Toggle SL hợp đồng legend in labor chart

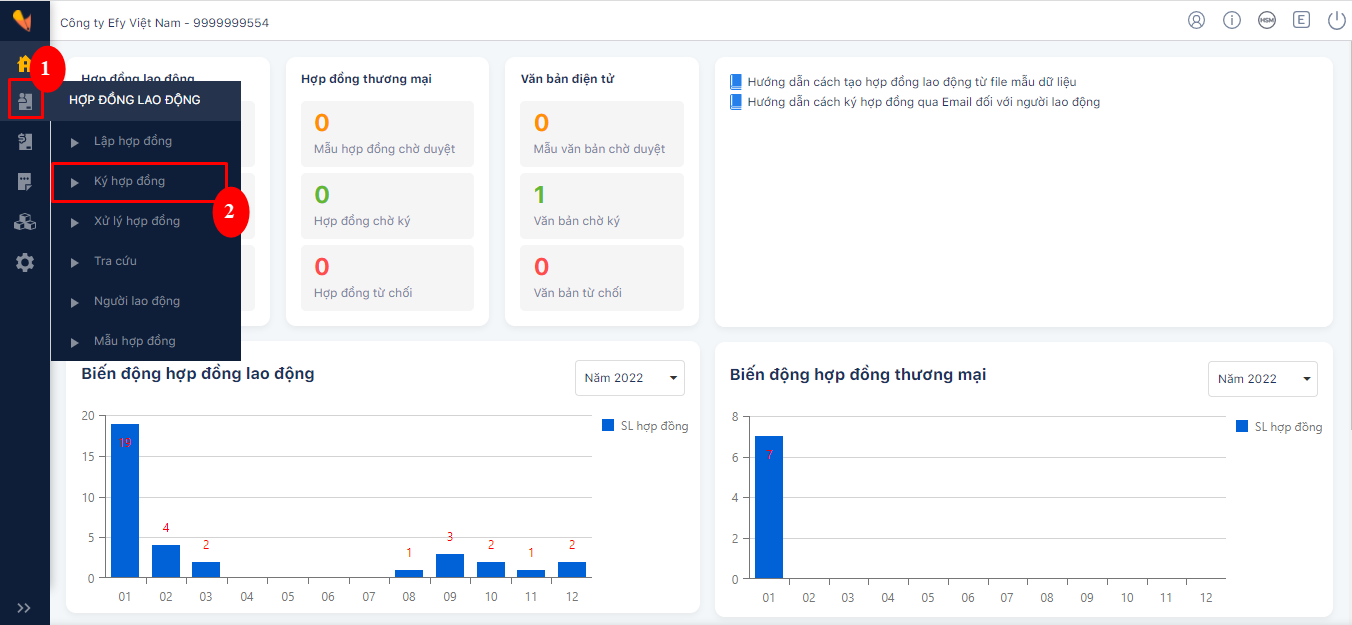click(645, 426)
